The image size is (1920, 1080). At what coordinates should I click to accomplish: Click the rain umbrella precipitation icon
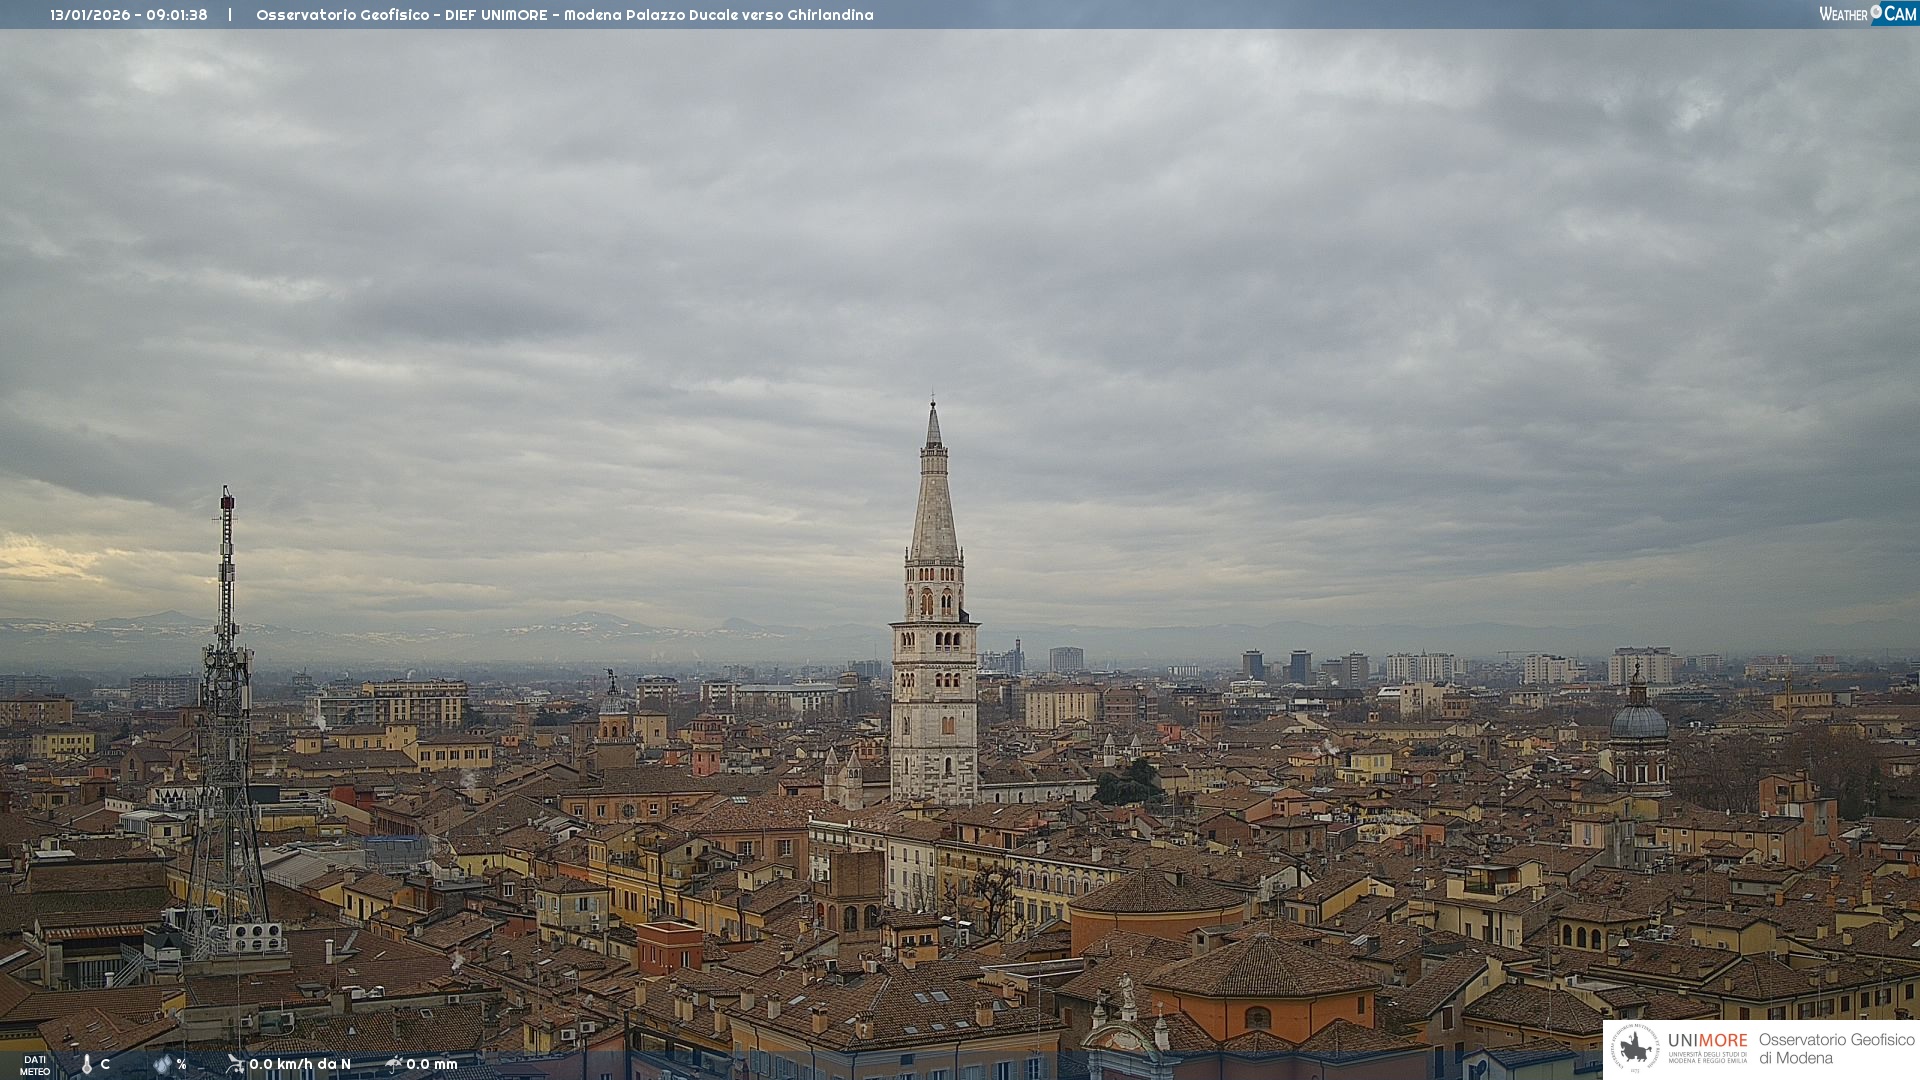(x=393, y=1063)
